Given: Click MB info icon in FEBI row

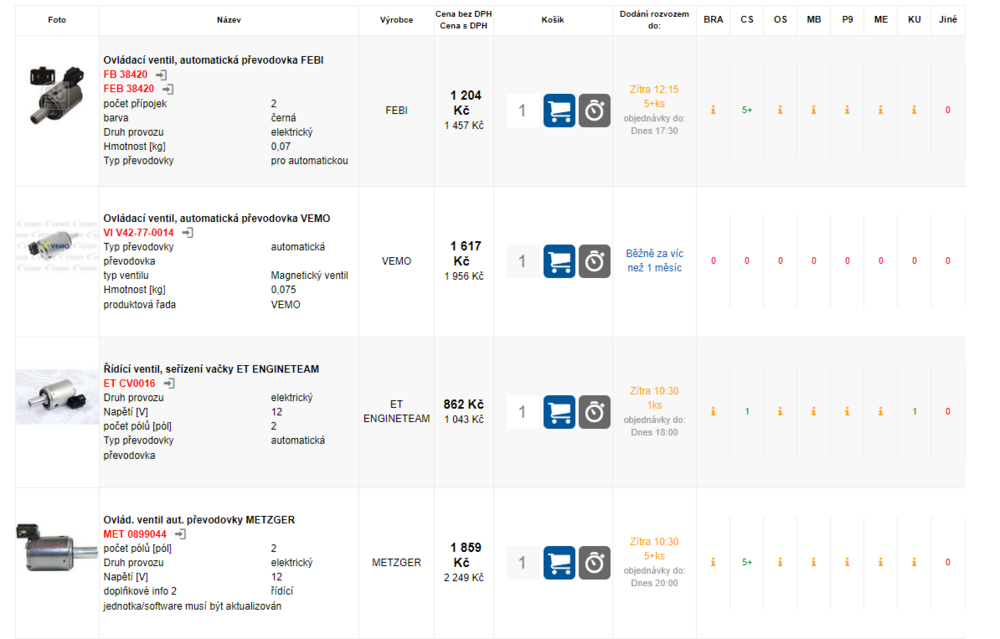Looking at the screenshot, I should tap(814, 110).
